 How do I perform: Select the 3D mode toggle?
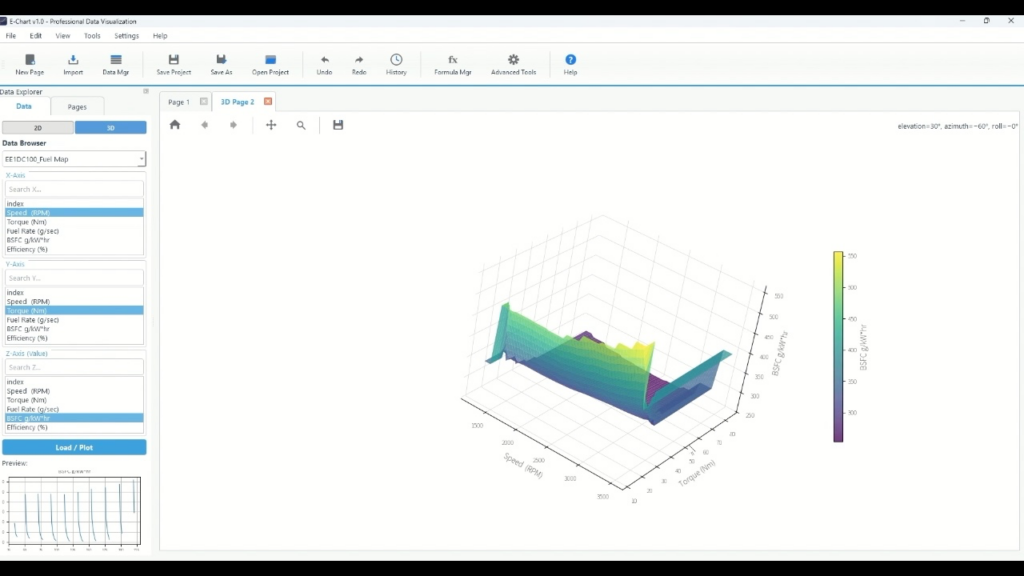click(x=111, y=128)
